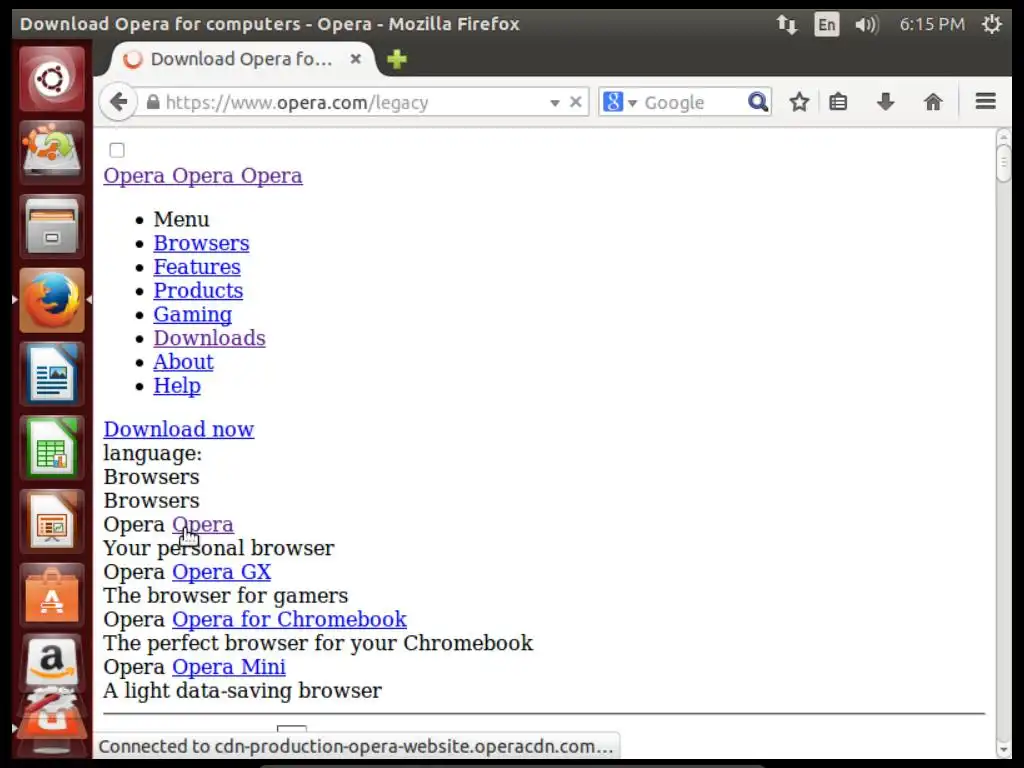Viewport: 1024px width, 768px height.
Task: Go back to previous page
Action: pos(118,102)
